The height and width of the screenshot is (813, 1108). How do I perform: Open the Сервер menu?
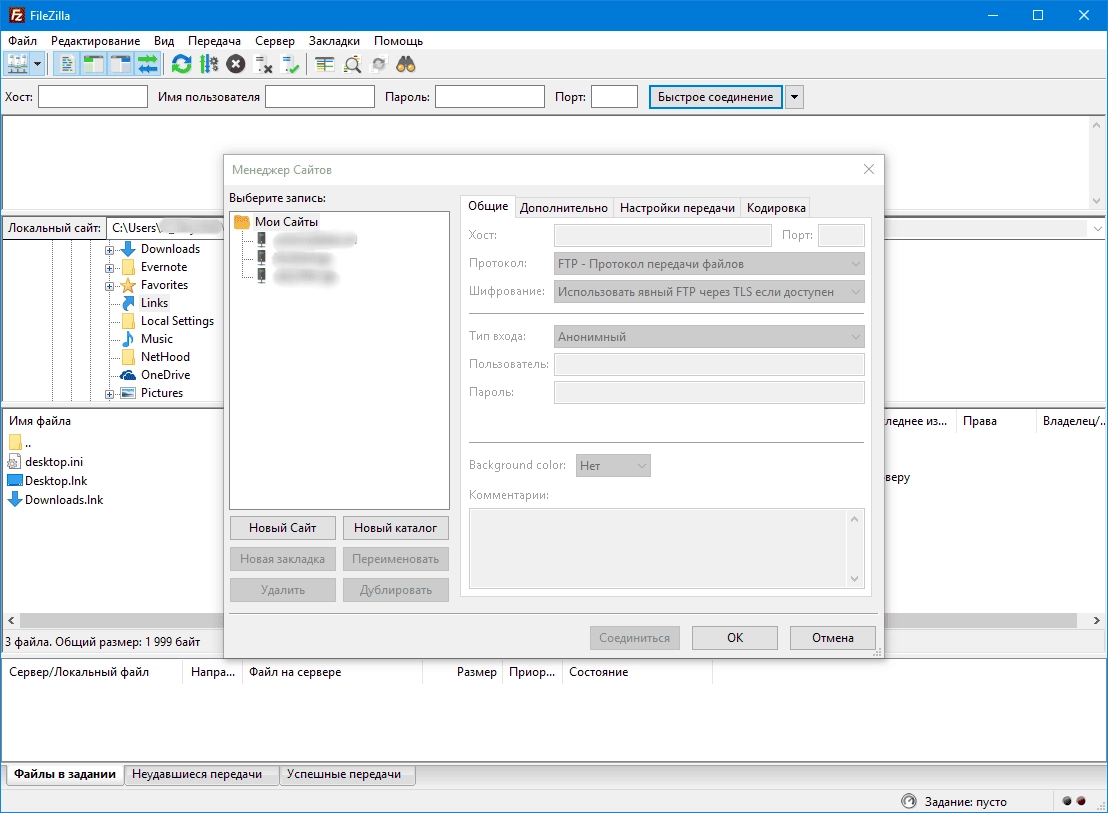[x=275, y=41]
